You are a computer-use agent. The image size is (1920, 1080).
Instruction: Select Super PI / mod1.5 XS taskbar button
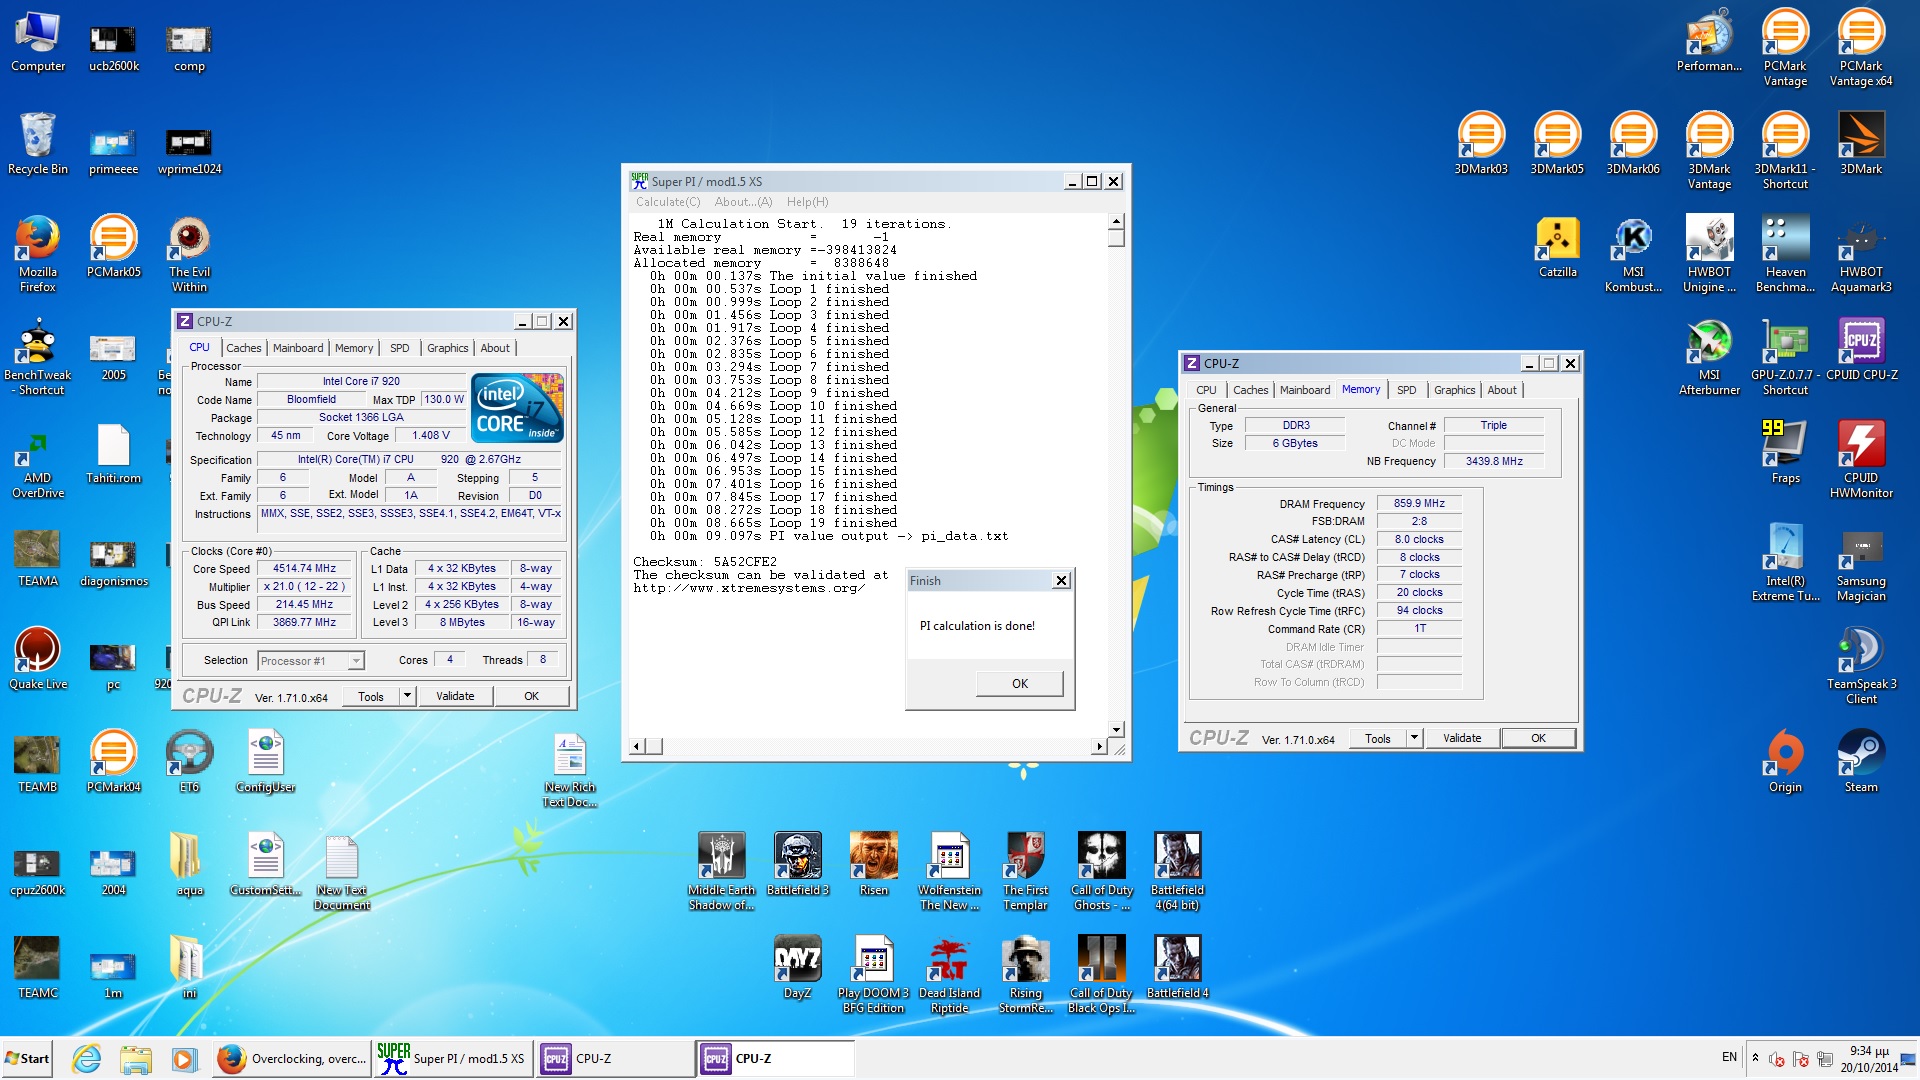452,1058
